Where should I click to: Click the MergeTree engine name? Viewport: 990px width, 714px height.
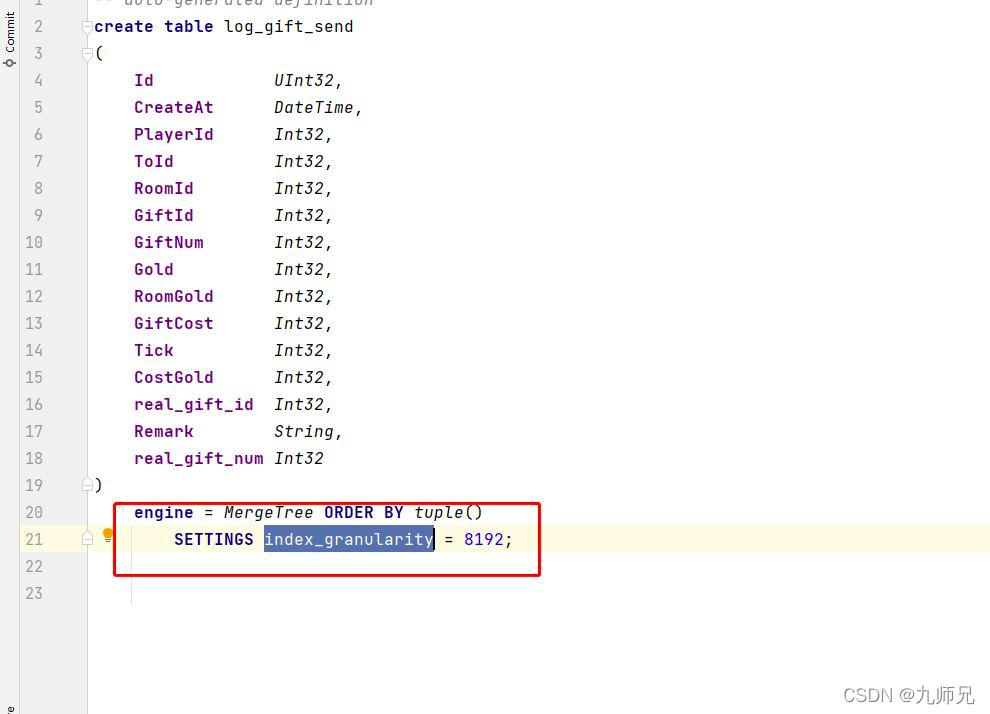tap(268, 513)
